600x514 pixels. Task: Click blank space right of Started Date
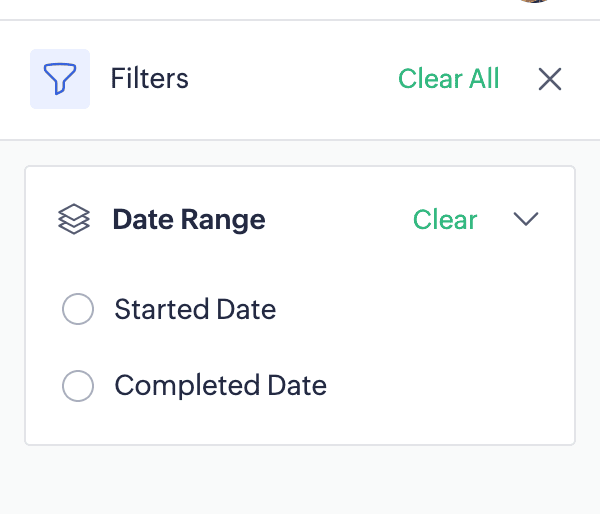point(420,310)
